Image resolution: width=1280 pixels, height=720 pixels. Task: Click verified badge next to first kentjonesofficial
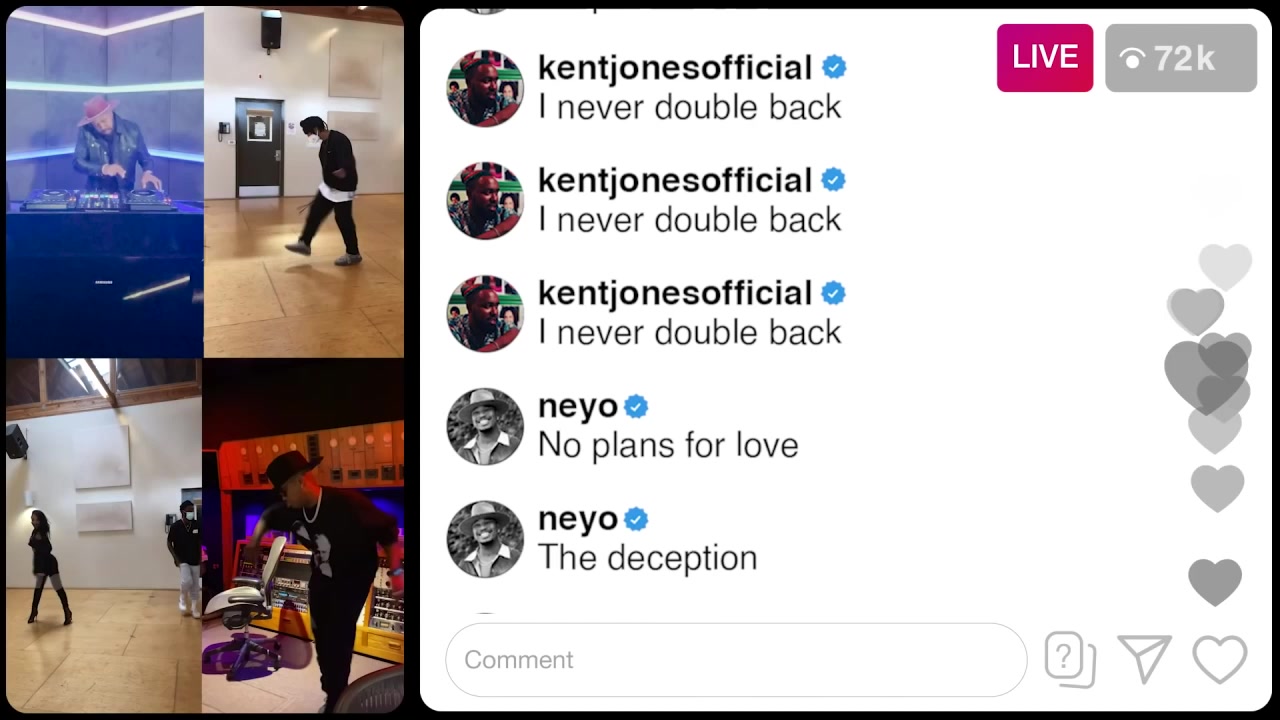click(834, 67)
